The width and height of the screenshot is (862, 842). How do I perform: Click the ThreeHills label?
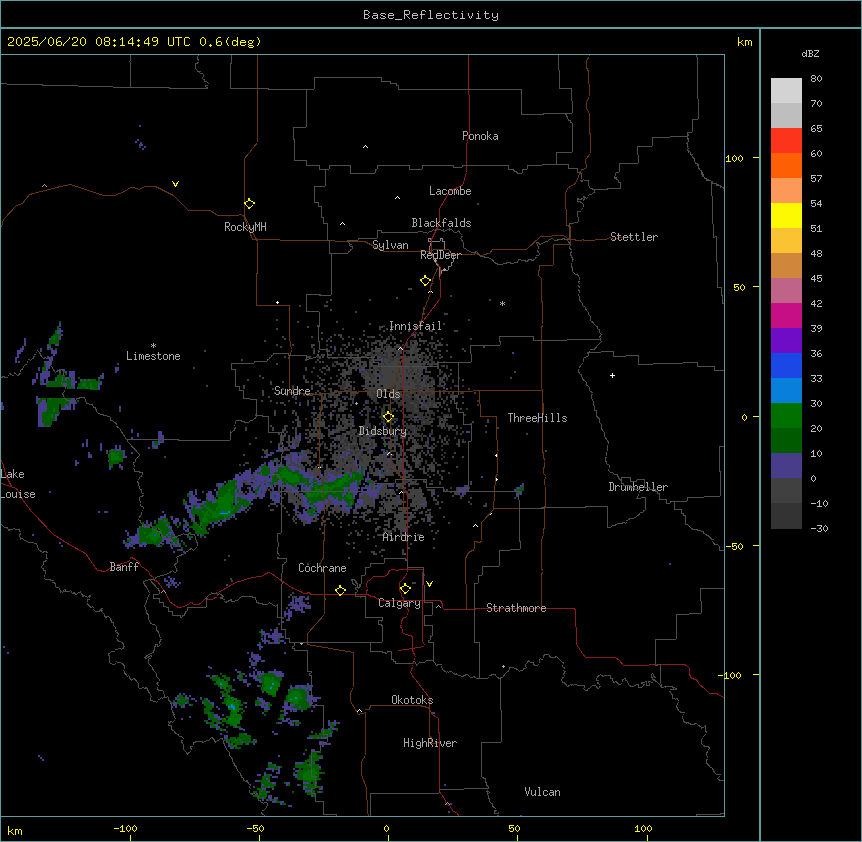(537, 418)
